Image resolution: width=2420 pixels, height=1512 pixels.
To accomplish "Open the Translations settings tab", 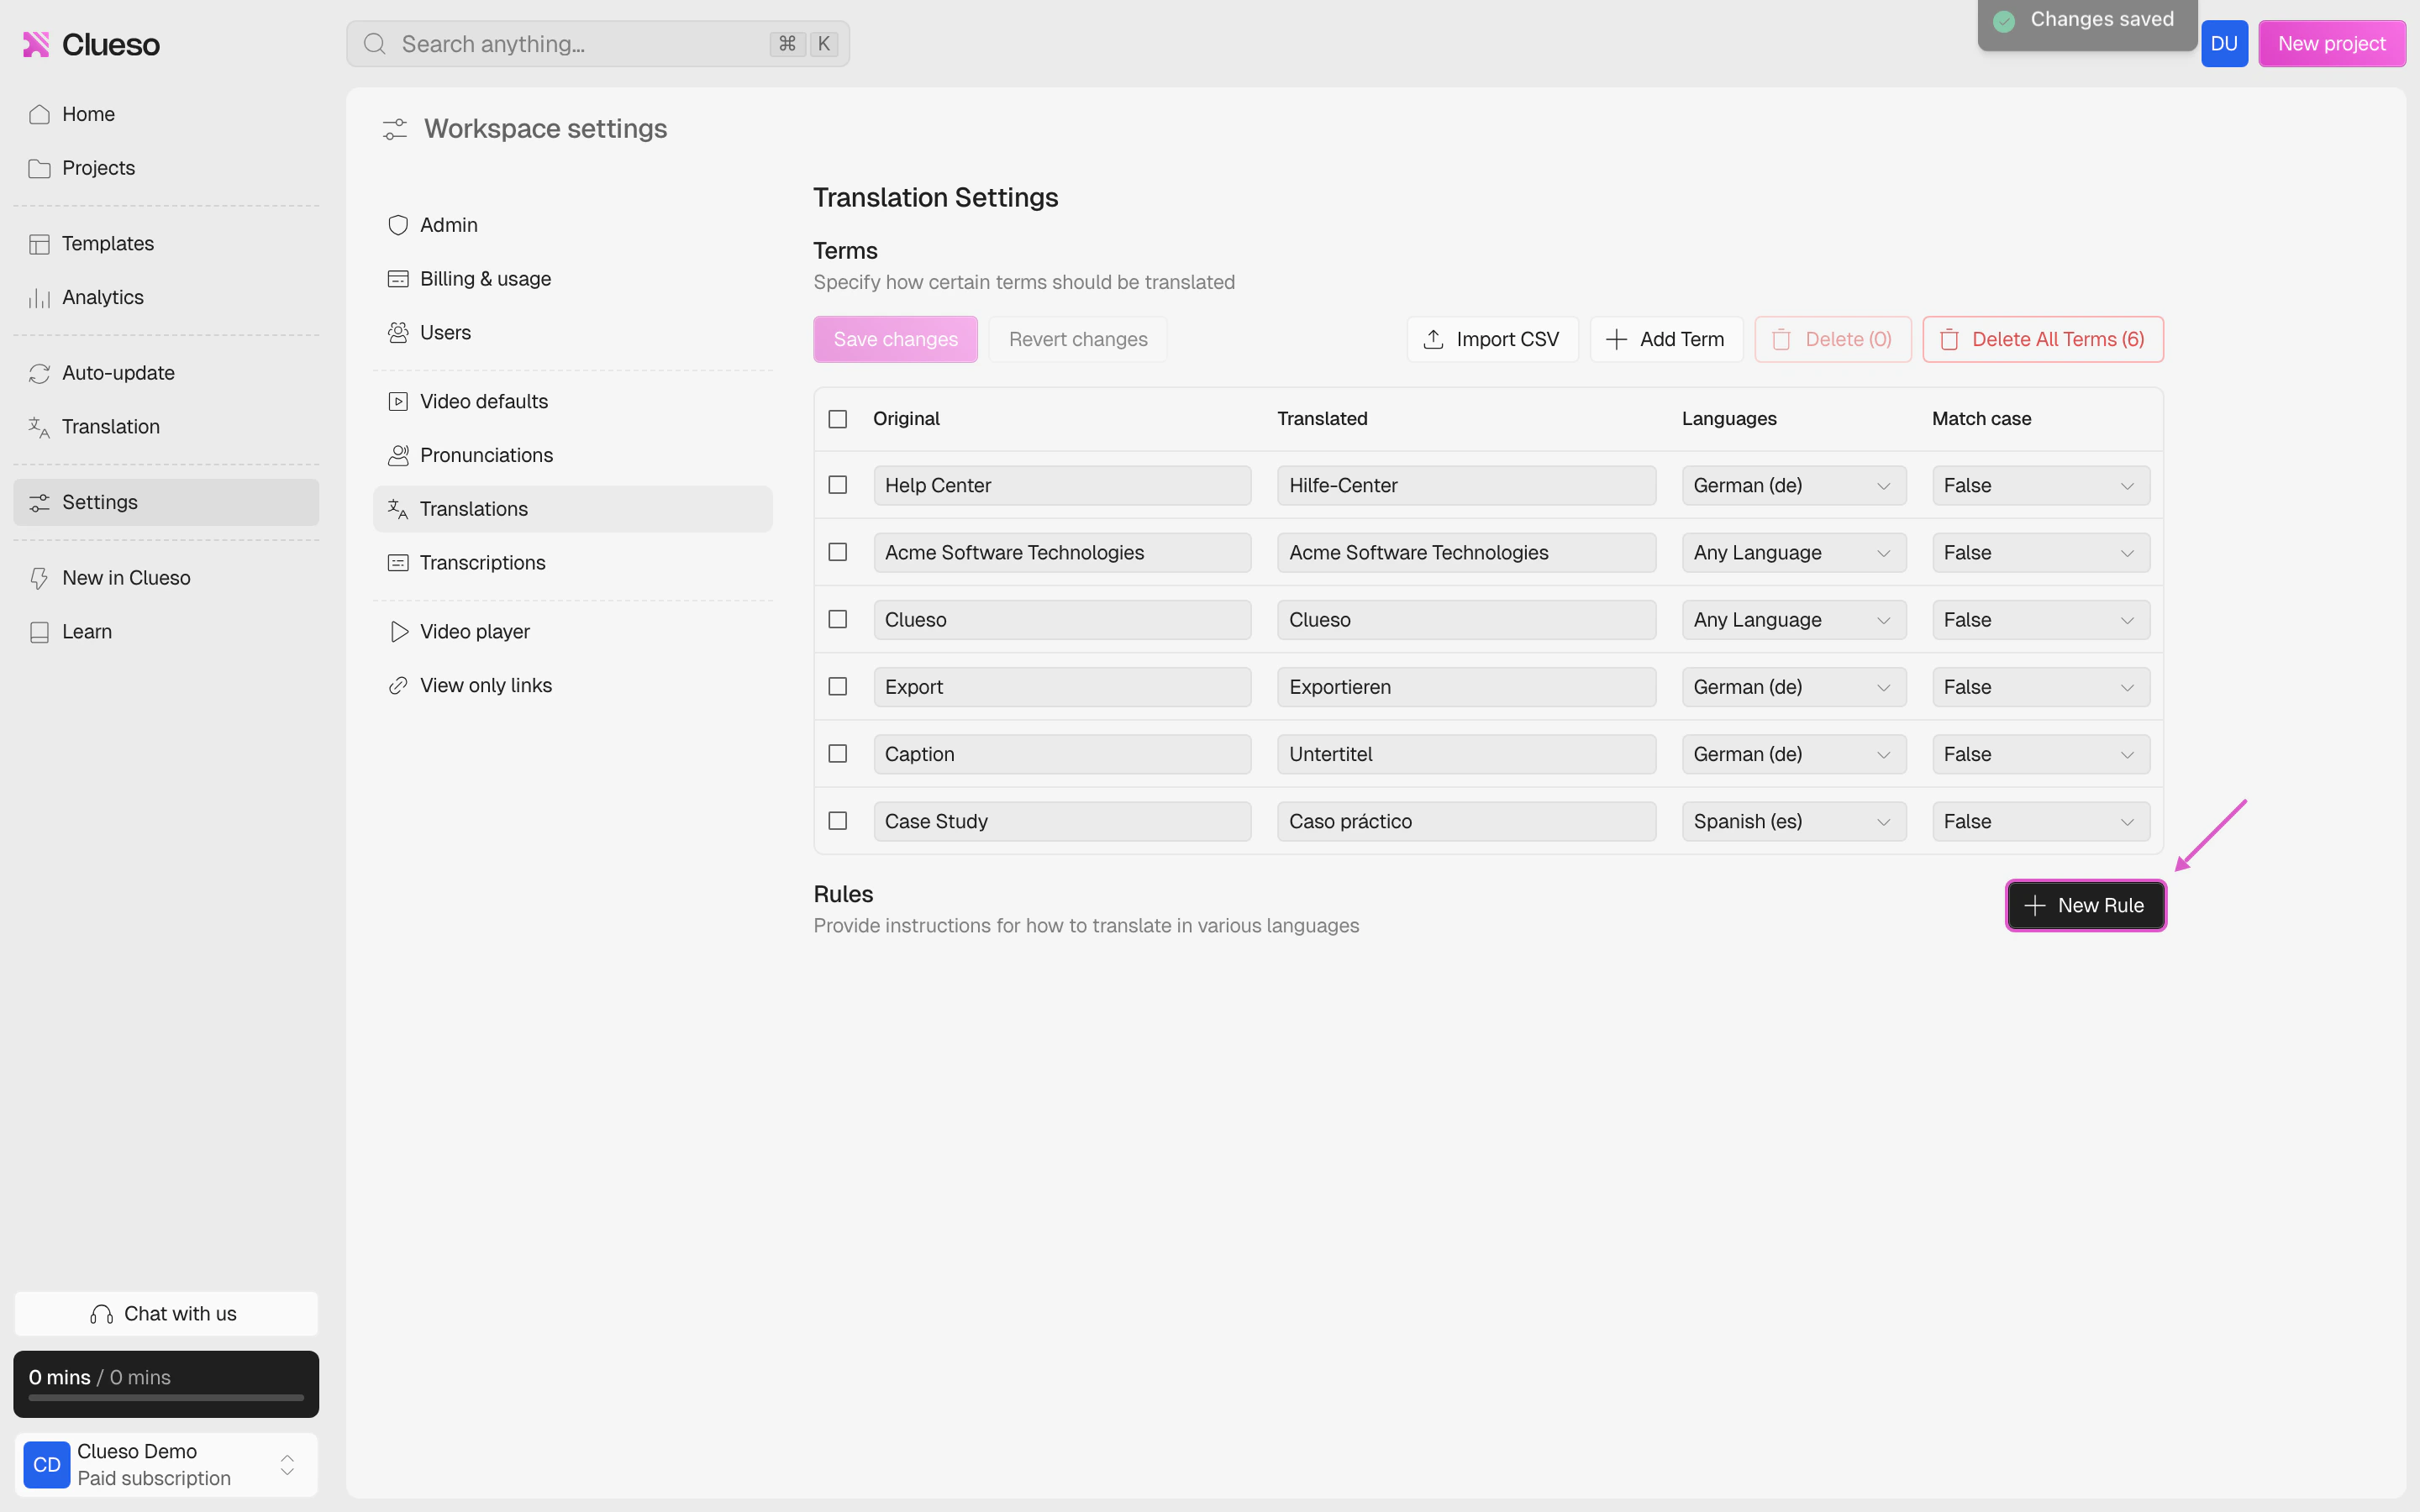I will [572, 509].
